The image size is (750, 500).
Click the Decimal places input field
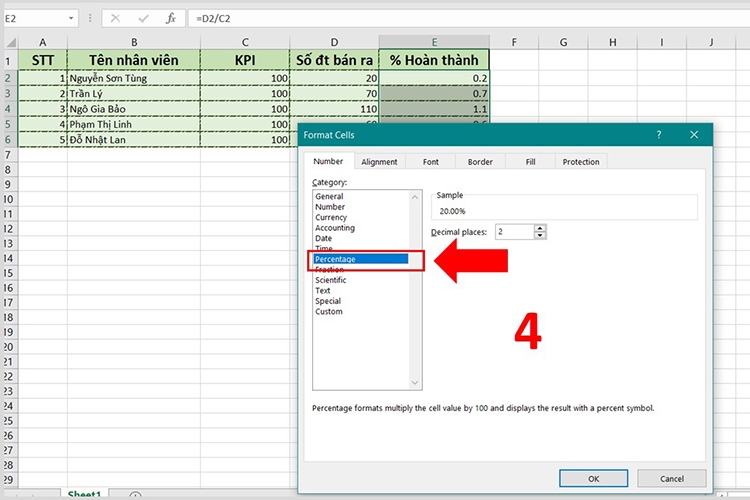[514, 232]
